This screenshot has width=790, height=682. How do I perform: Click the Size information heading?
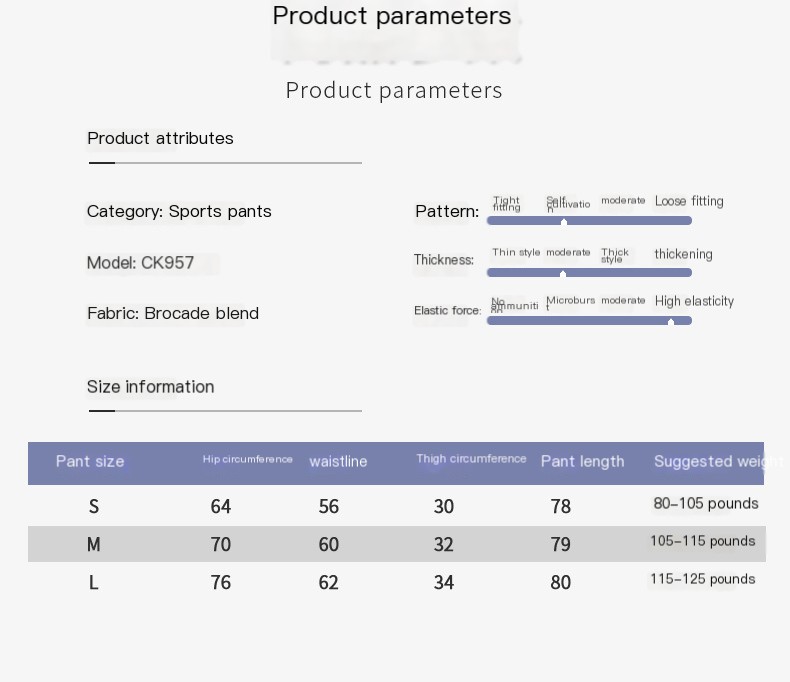point(151,387)
